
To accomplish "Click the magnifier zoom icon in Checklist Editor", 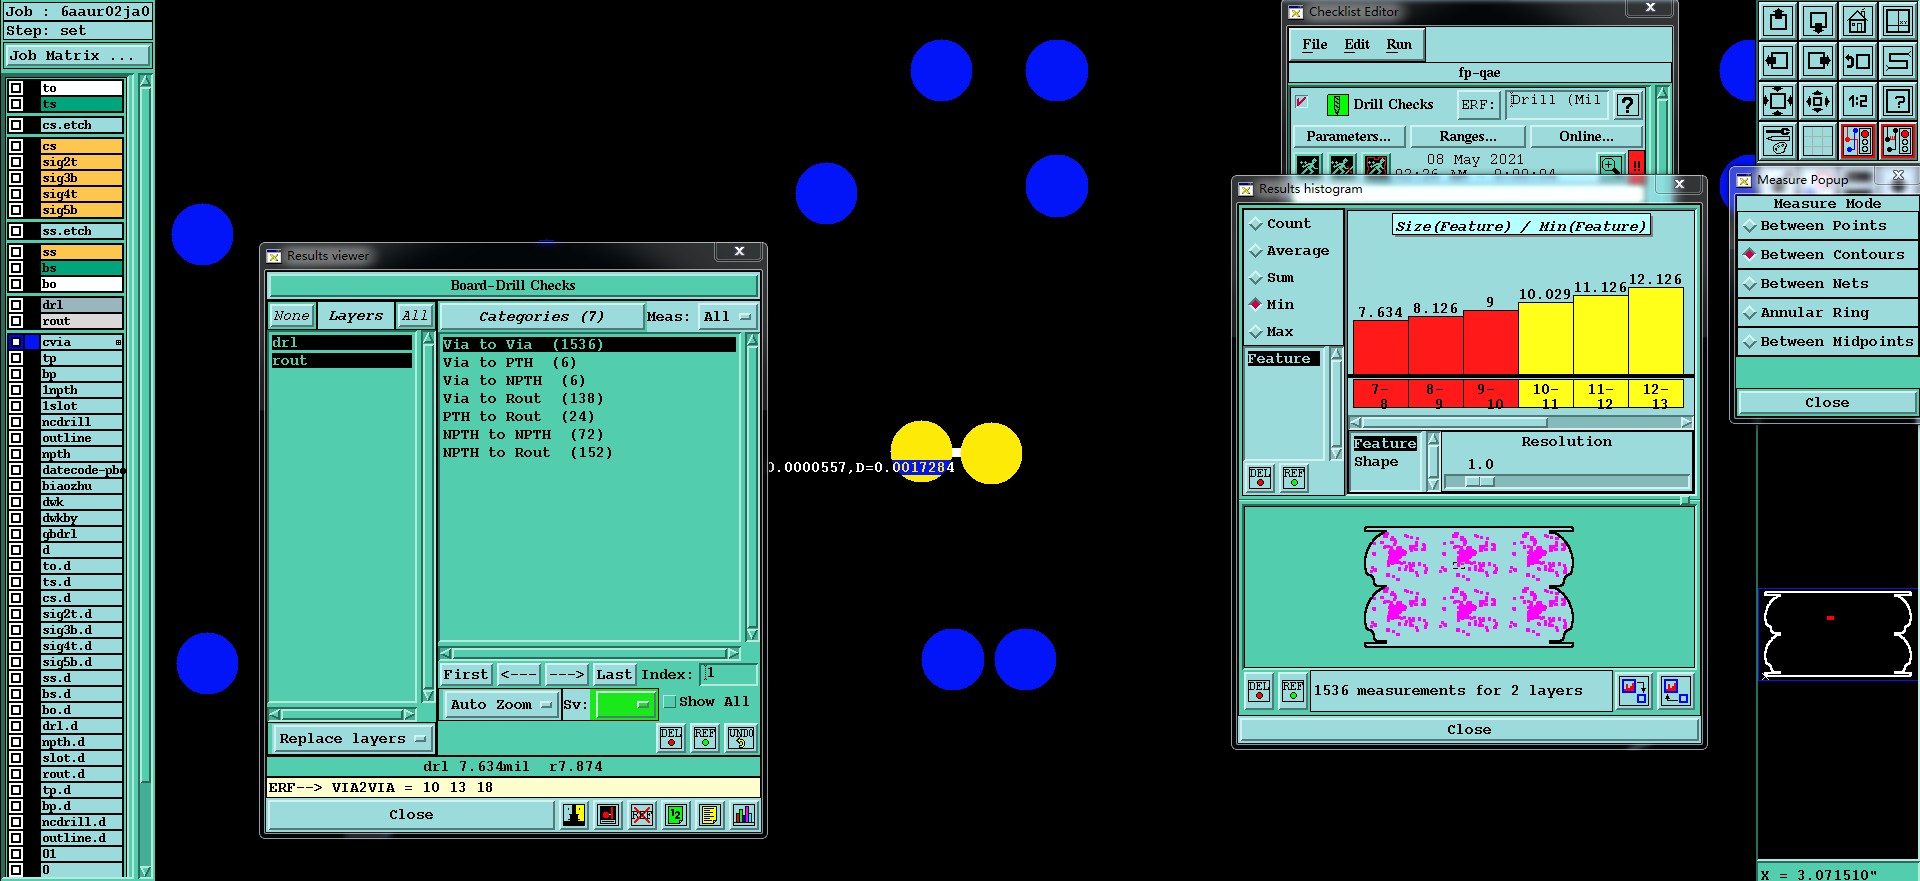I will tap(1610, 165).
